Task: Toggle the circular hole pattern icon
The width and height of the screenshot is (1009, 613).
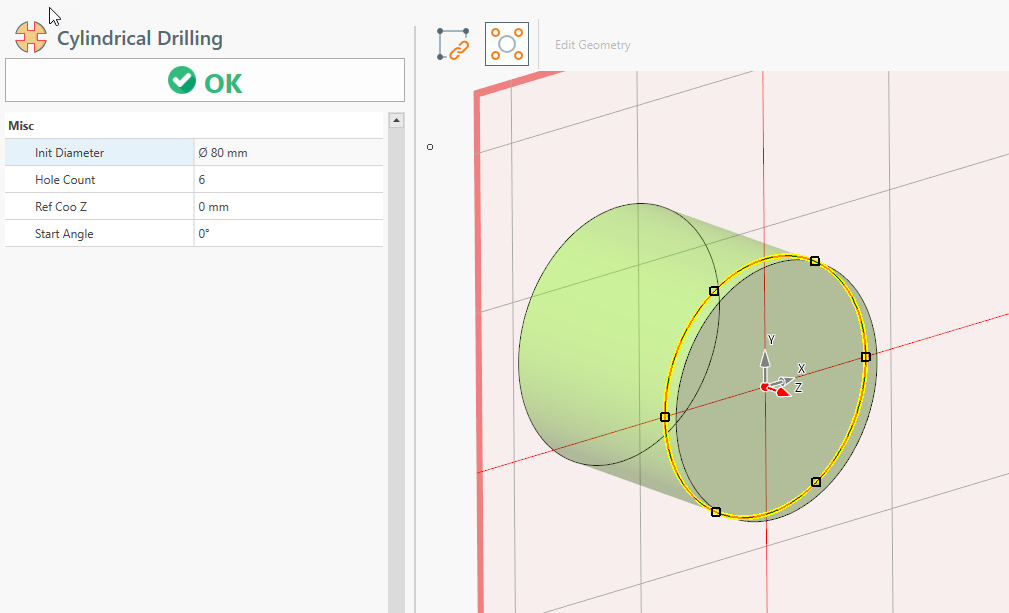Action: coord(507,44)
